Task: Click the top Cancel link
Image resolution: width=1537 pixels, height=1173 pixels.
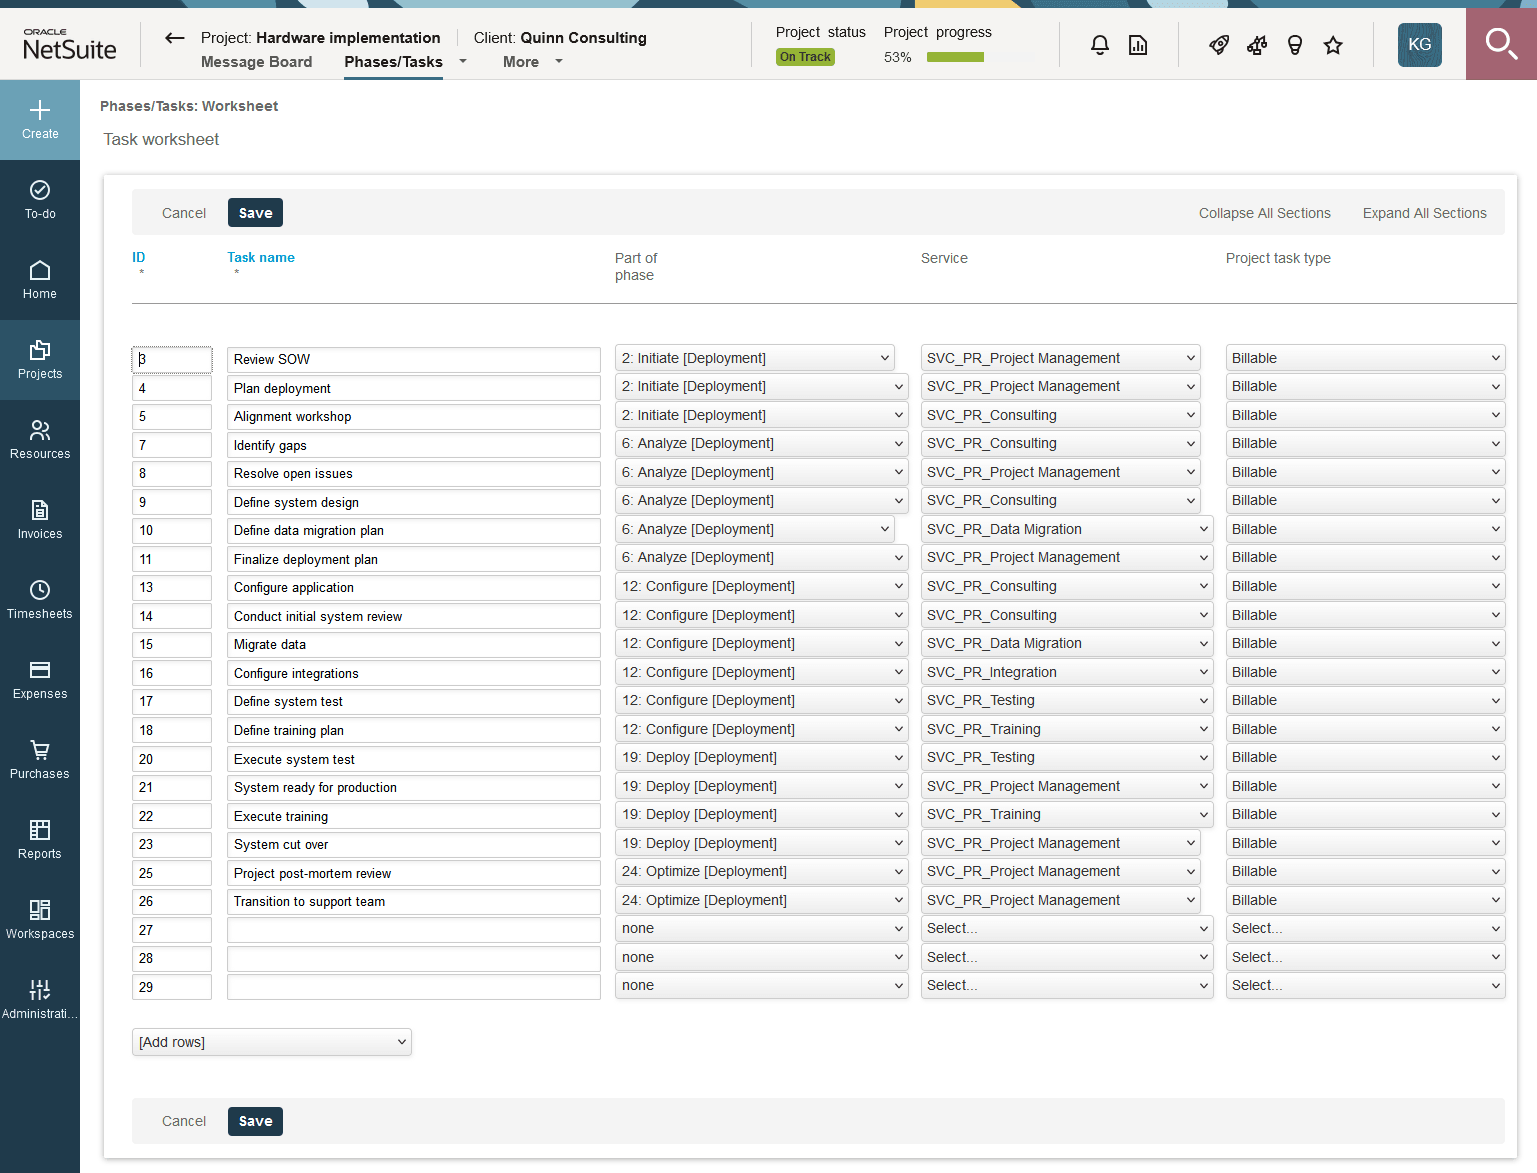Action: point(184,213)
